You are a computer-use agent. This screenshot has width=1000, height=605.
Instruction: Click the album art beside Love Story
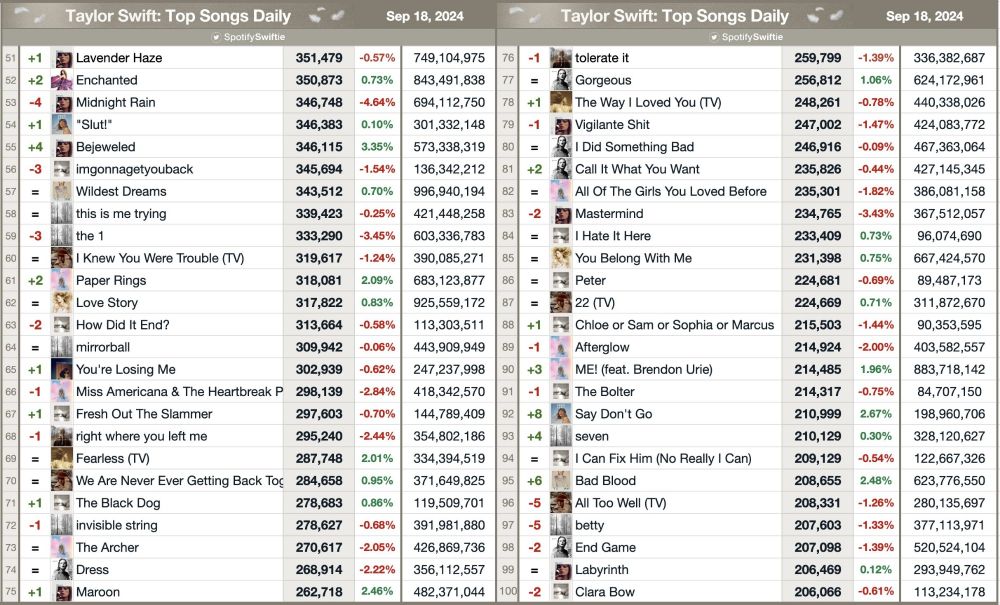tap(62, 303)
